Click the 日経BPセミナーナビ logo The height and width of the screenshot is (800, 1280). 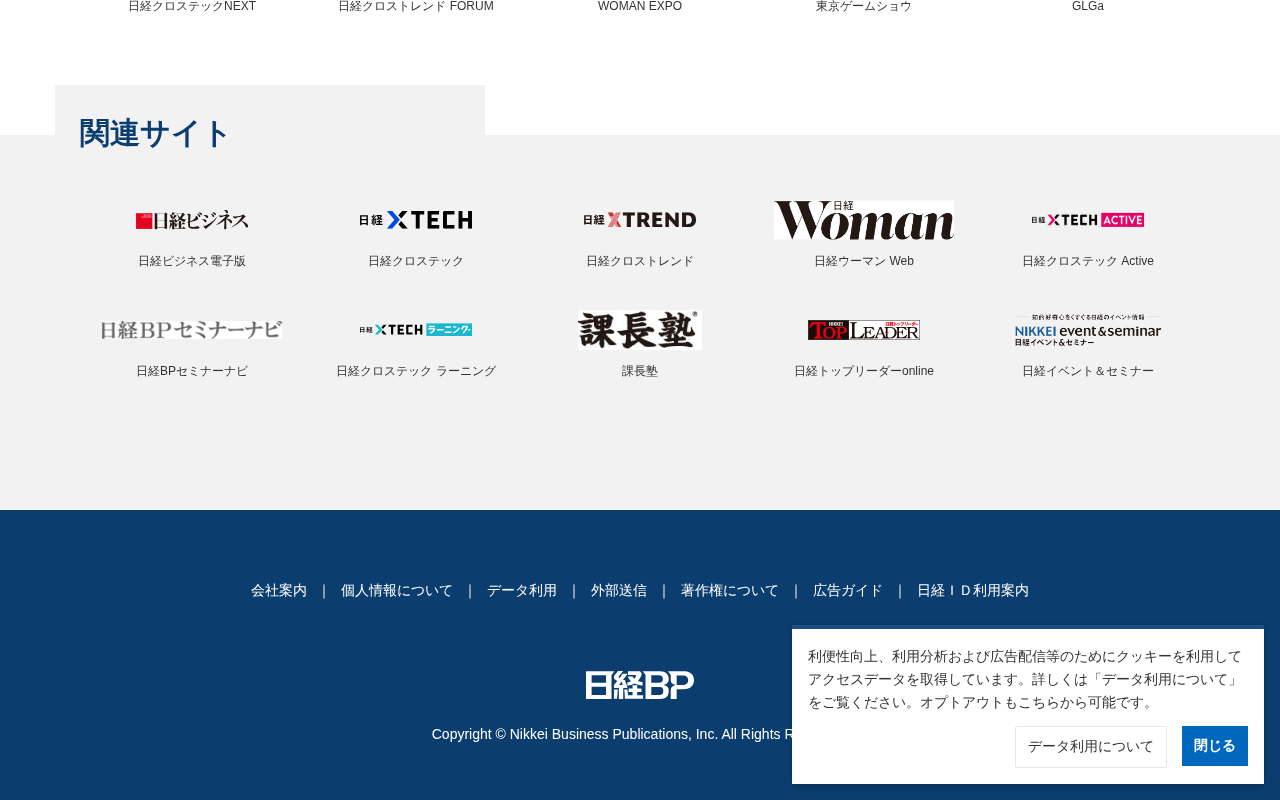coord(192,330)
